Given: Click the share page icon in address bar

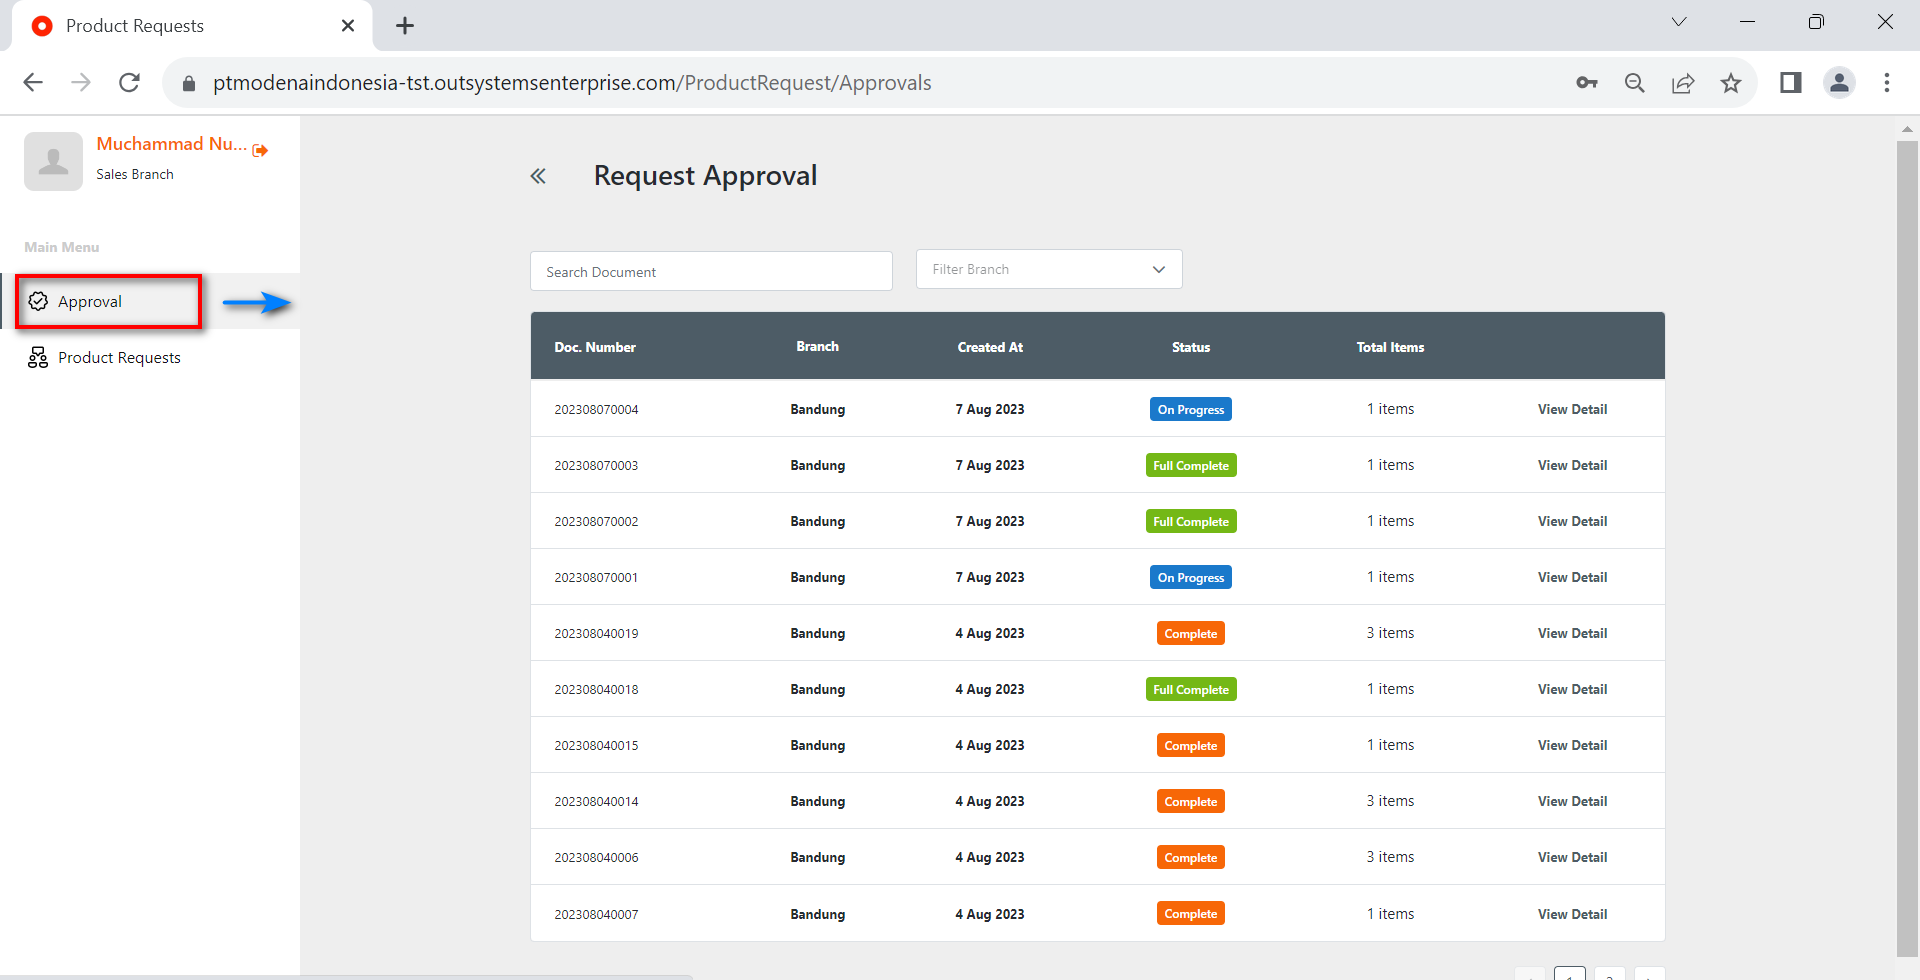Looking at the screenshot, I should (x=1683, y=83).
